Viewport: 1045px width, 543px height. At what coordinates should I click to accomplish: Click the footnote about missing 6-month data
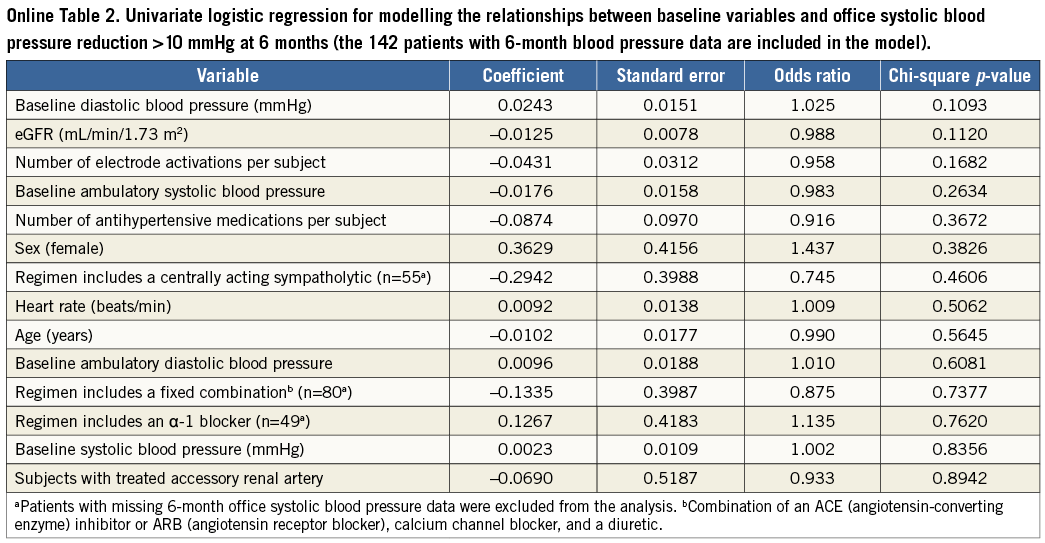[300, 508]
